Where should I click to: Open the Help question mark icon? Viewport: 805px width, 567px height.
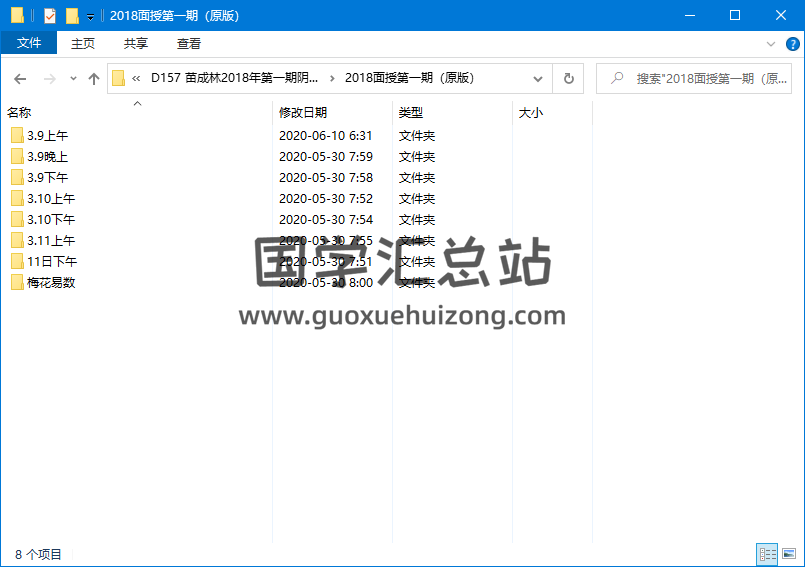[x=792, y=44]
